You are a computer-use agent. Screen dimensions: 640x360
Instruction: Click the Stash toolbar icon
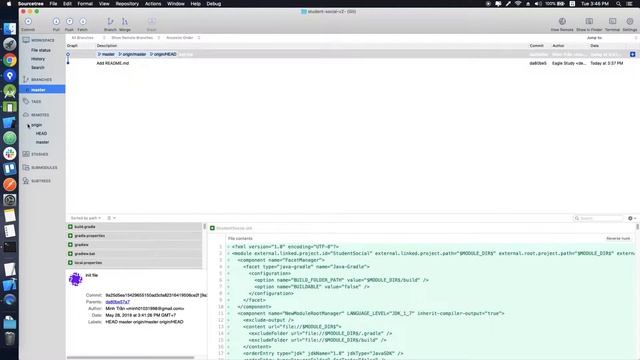point(151,21)
